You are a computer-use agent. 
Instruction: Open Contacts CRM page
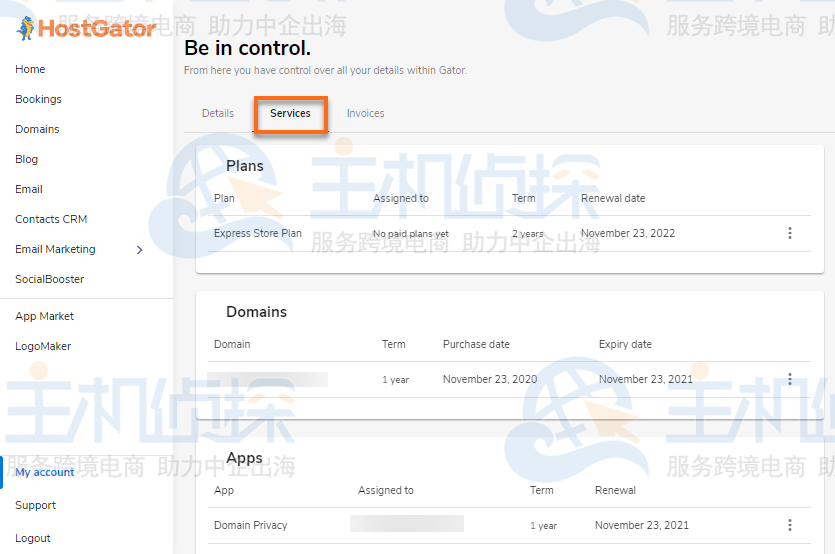pos(51,219)
